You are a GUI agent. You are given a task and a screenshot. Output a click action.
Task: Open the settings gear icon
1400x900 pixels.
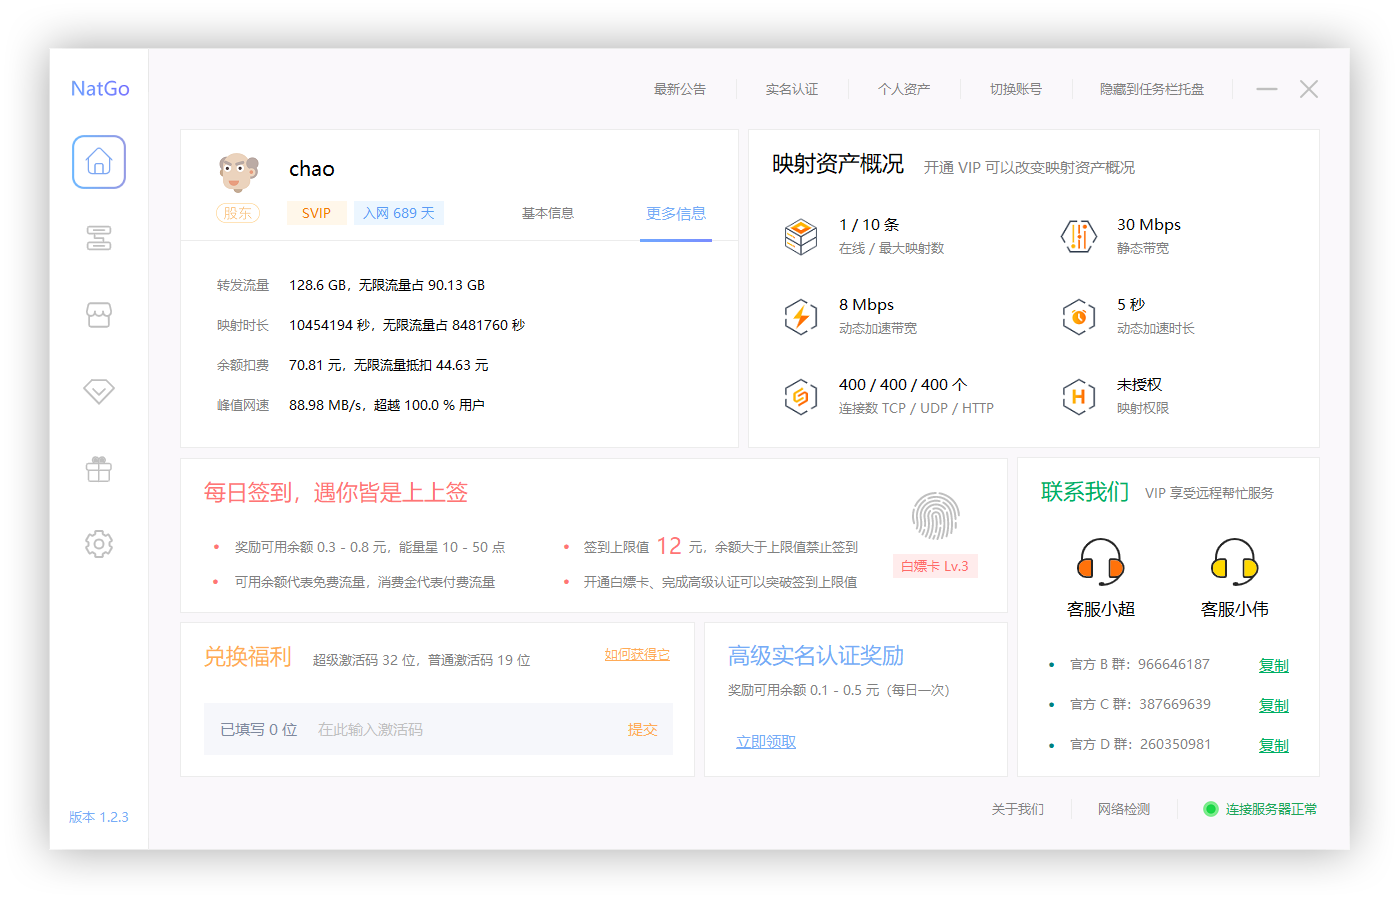(x=98, y=543)
